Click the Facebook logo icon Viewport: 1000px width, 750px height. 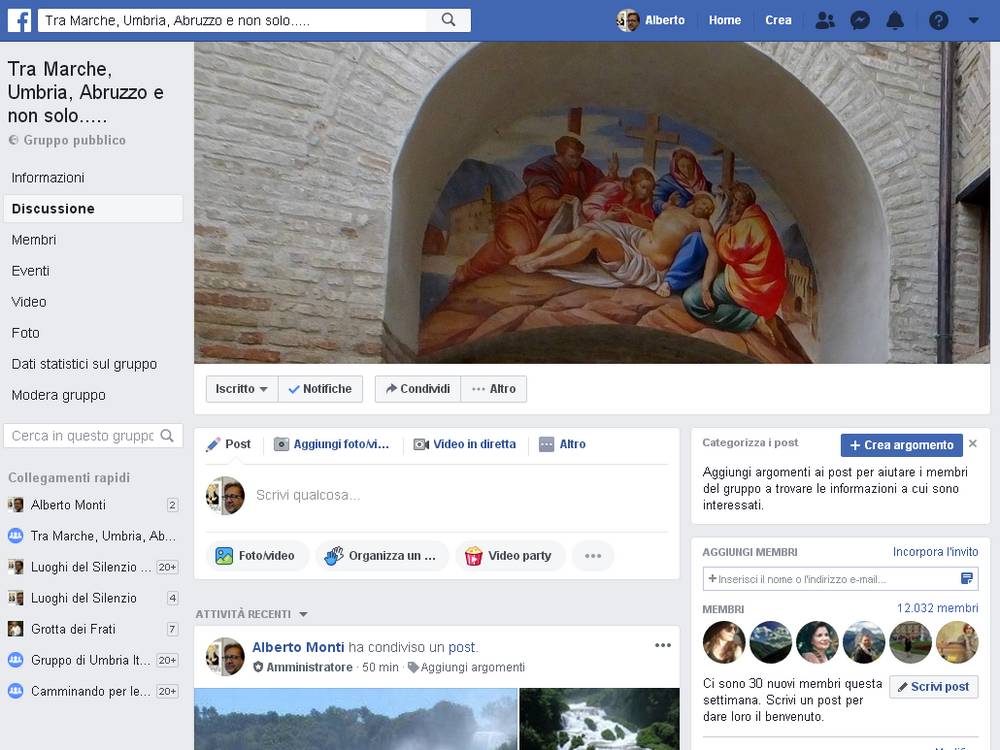pos(20,20)
